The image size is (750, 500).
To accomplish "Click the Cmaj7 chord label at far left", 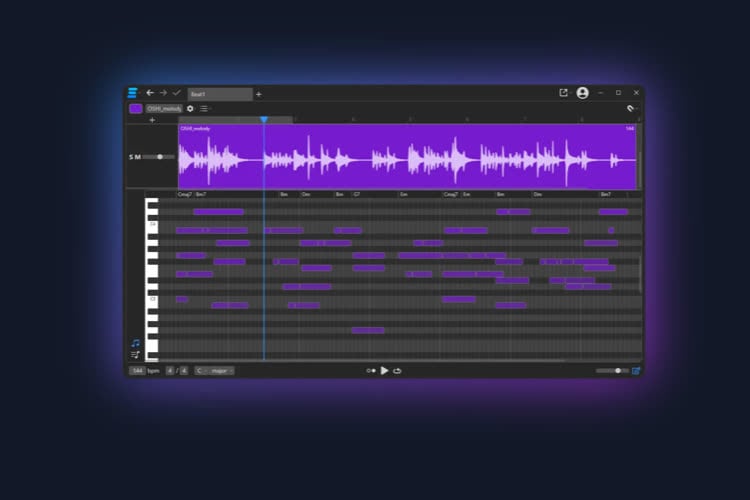I will (185, 194).
